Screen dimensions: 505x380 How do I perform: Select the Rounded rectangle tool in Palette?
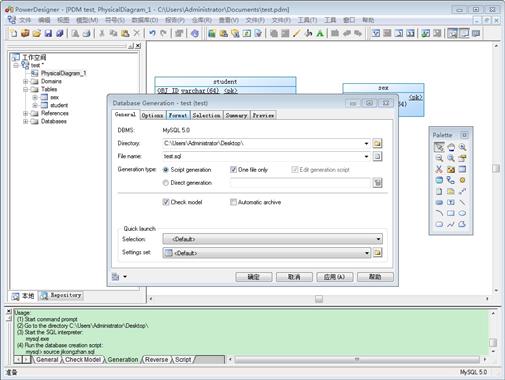click(439, 224)
